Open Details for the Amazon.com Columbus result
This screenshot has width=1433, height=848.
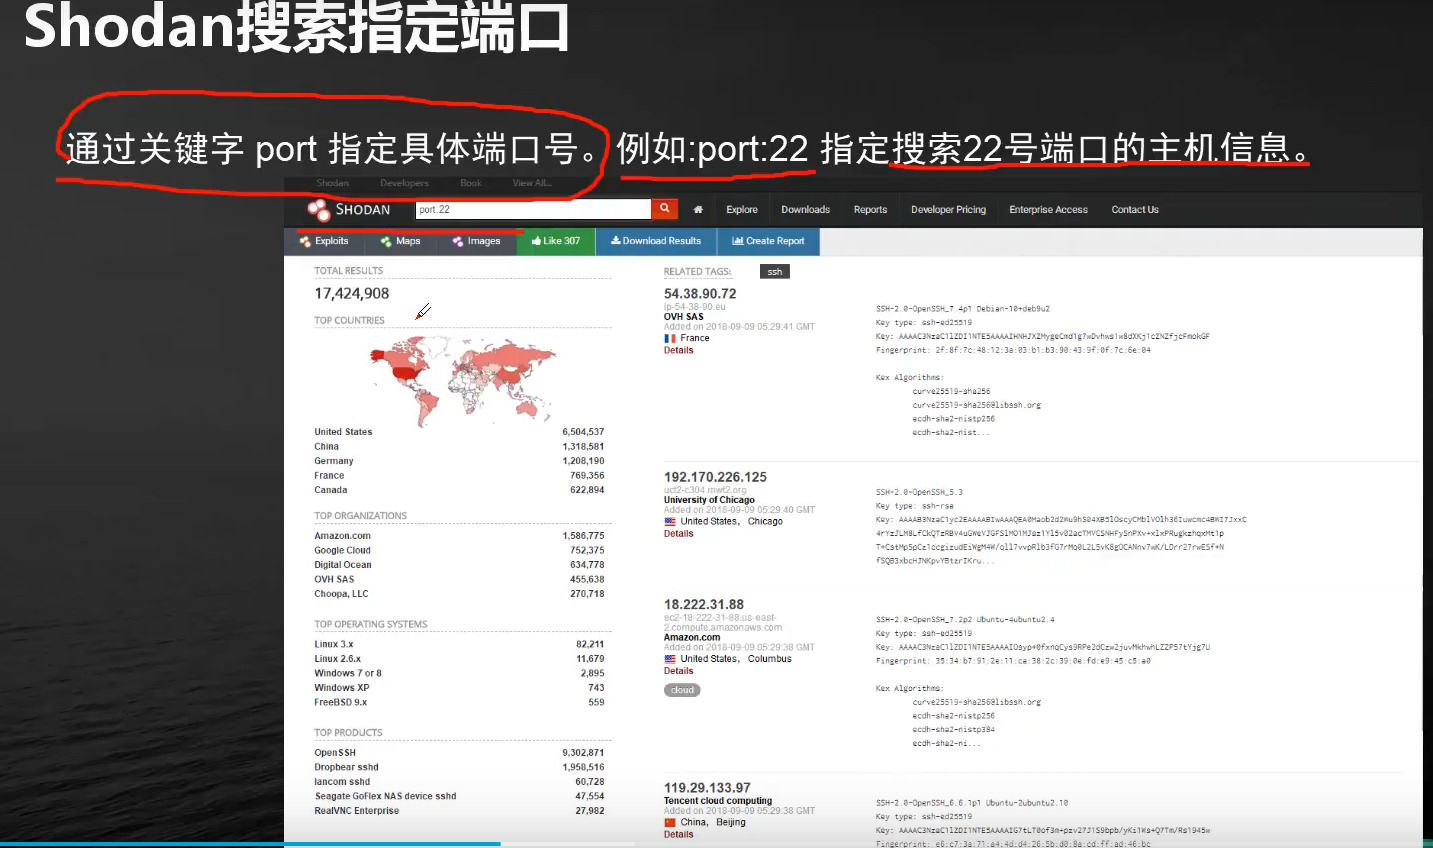679,671
